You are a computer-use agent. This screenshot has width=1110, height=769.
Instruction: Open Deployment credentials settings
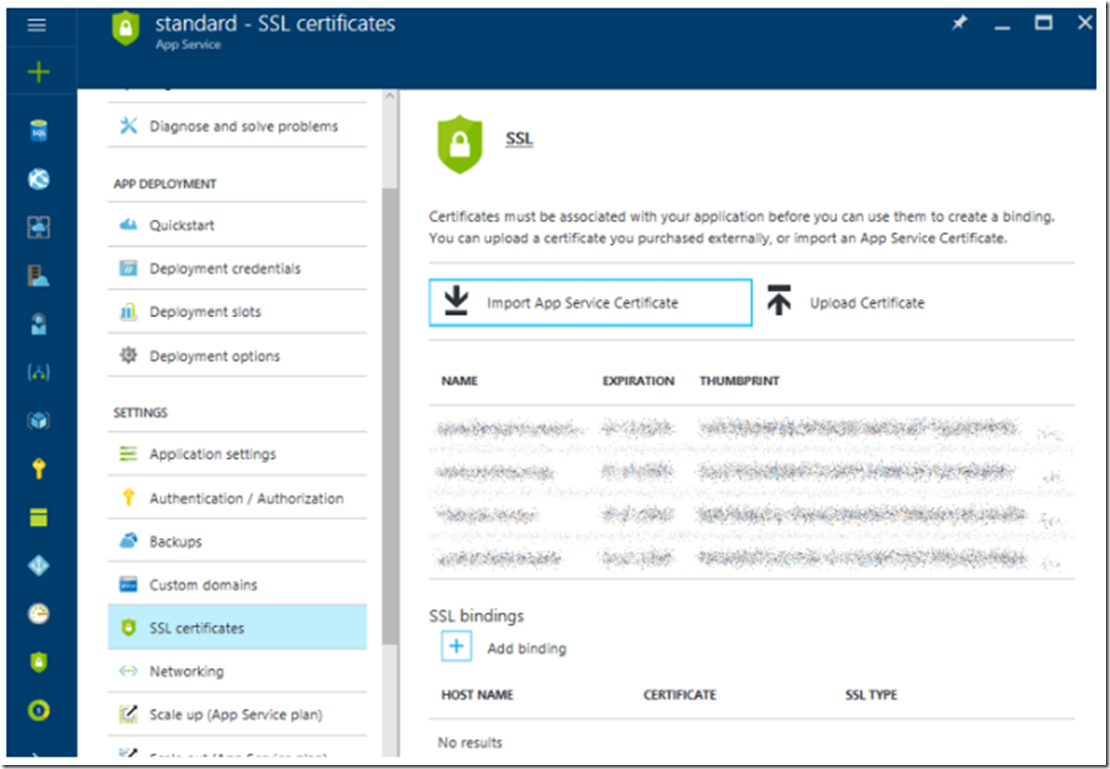225,269
